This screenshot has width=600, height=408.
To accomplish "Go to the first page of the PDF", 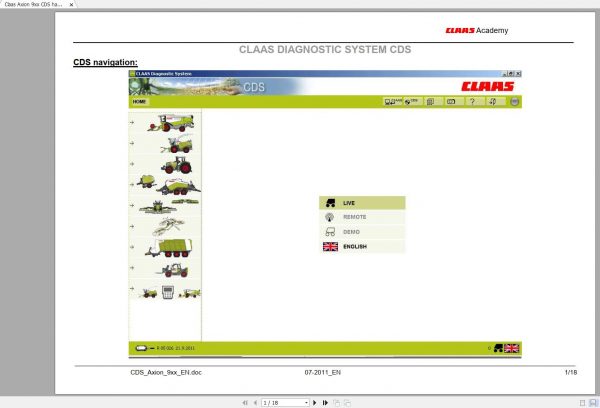I will pyautogui.click(x=245, y=403).
